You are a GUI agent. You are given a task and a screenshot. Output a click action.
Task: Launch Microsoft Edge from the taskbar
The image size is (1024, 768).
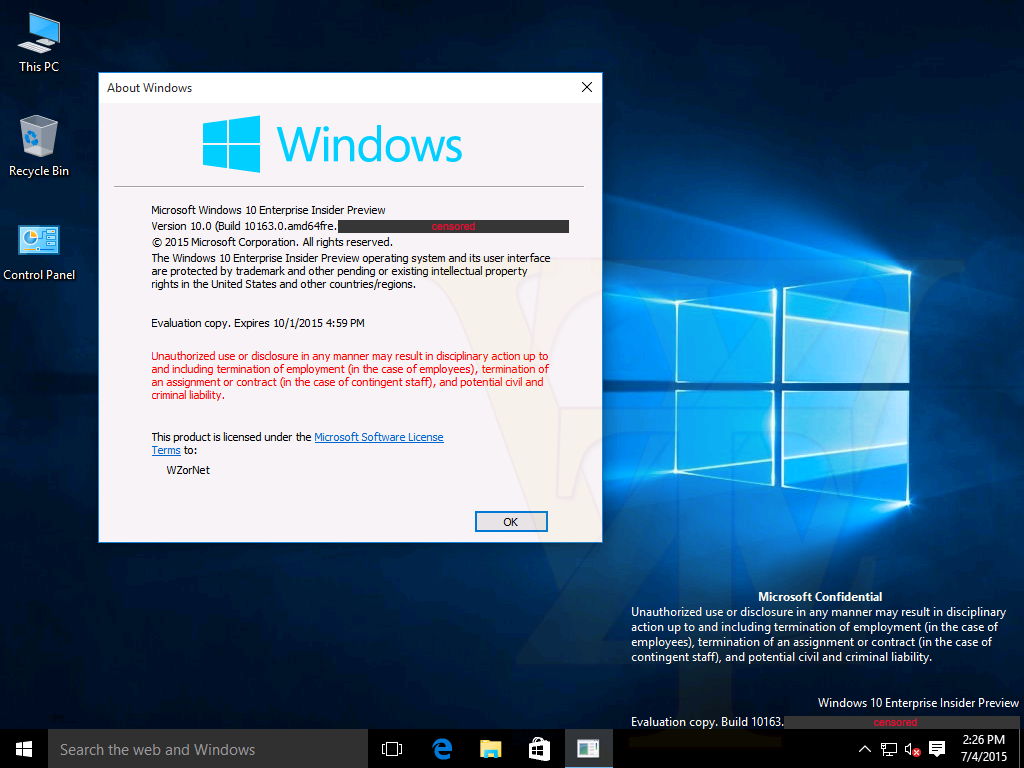pyautogui.click(x=442, y=749)
